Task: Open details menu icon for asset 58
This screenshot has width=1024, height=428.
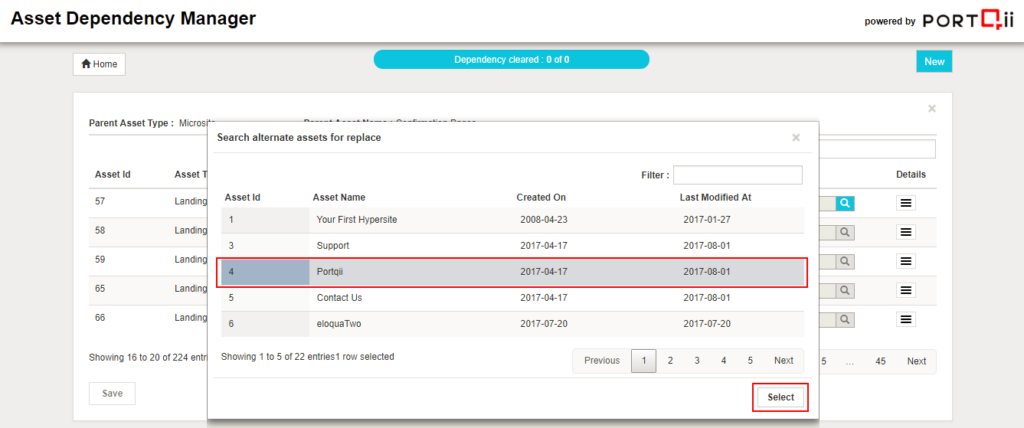Action: tap(906, 232)
